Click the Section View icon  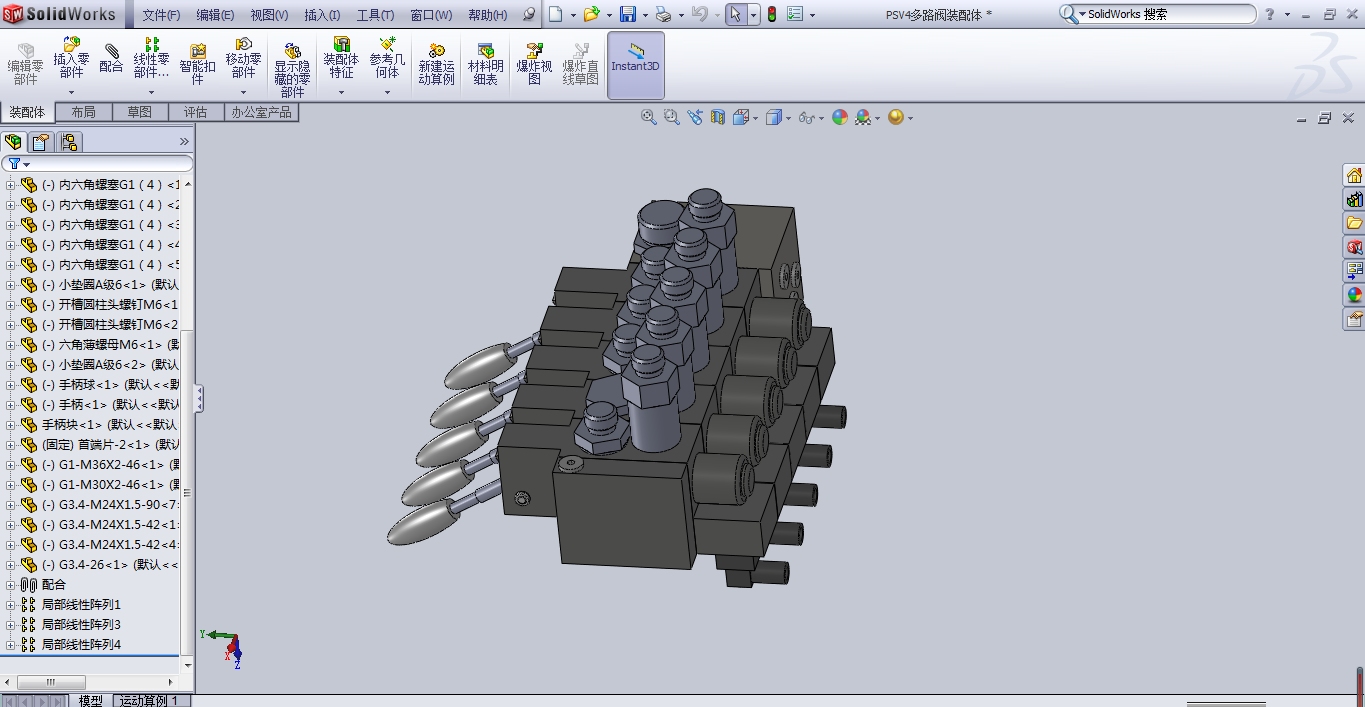pos(717,117)
